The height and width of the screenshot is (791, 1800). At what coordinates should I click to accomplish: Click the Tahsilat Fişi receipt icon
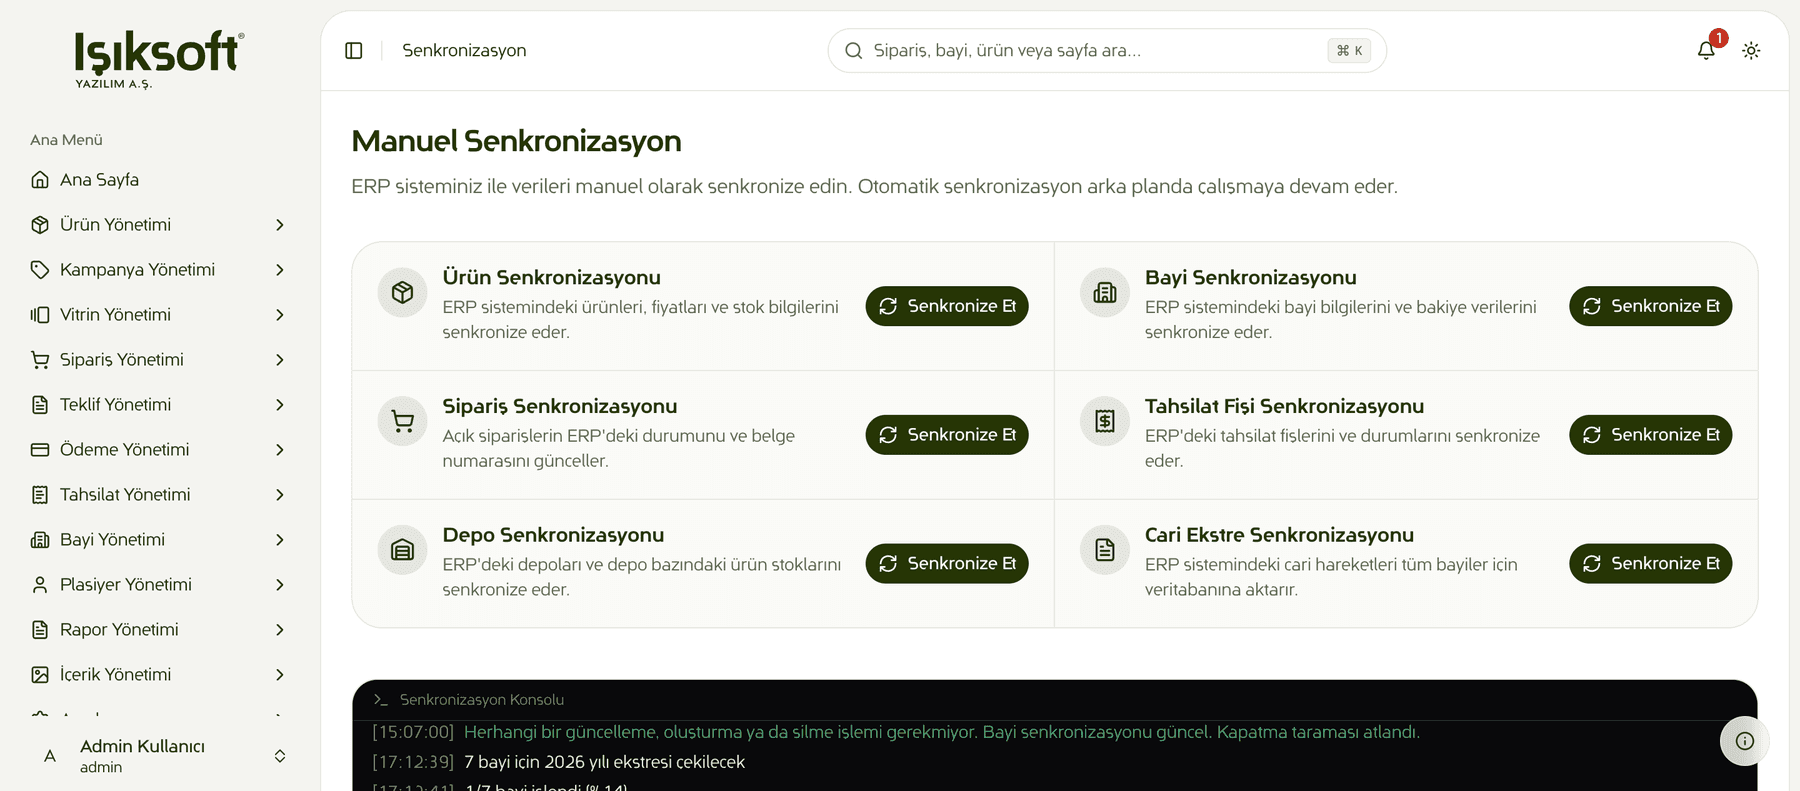pos(1105,421)
